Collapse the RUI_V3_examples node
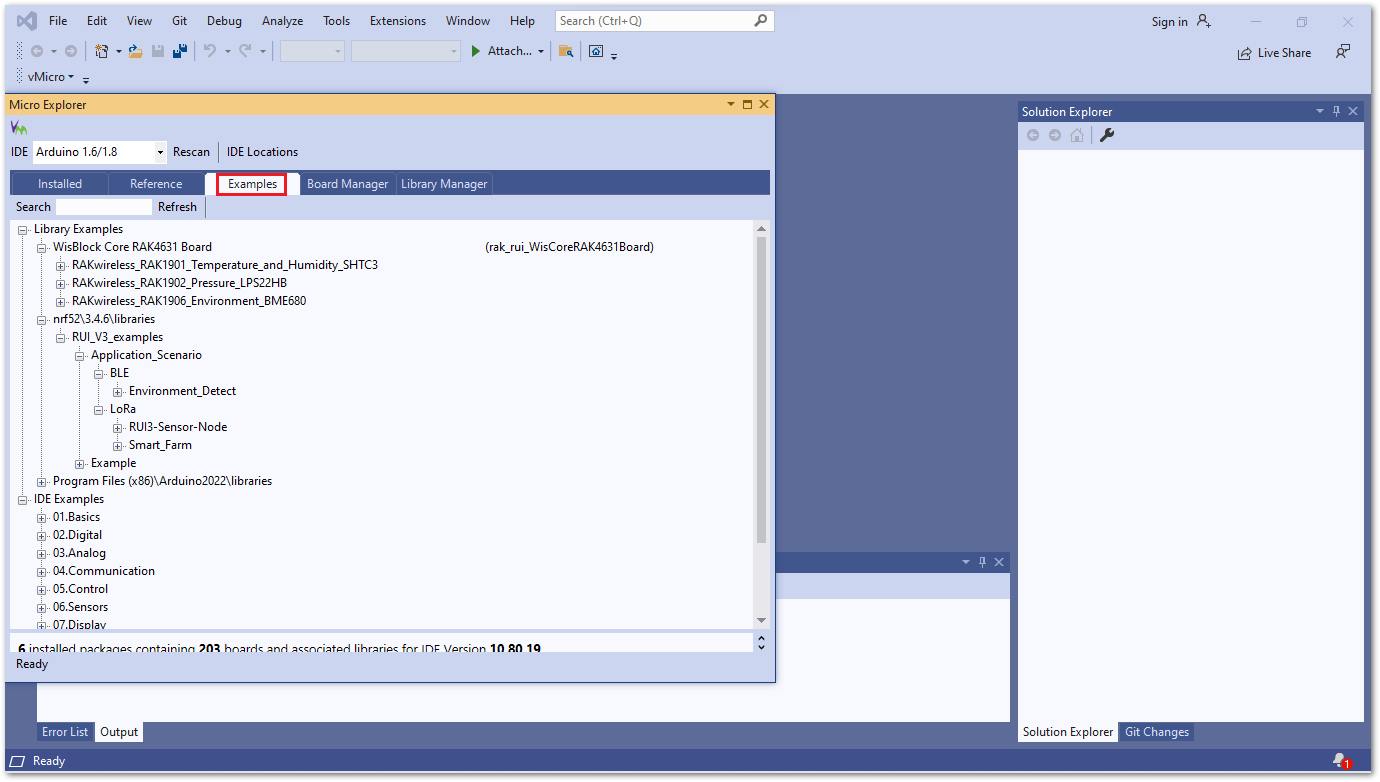 tap(61, 337)
